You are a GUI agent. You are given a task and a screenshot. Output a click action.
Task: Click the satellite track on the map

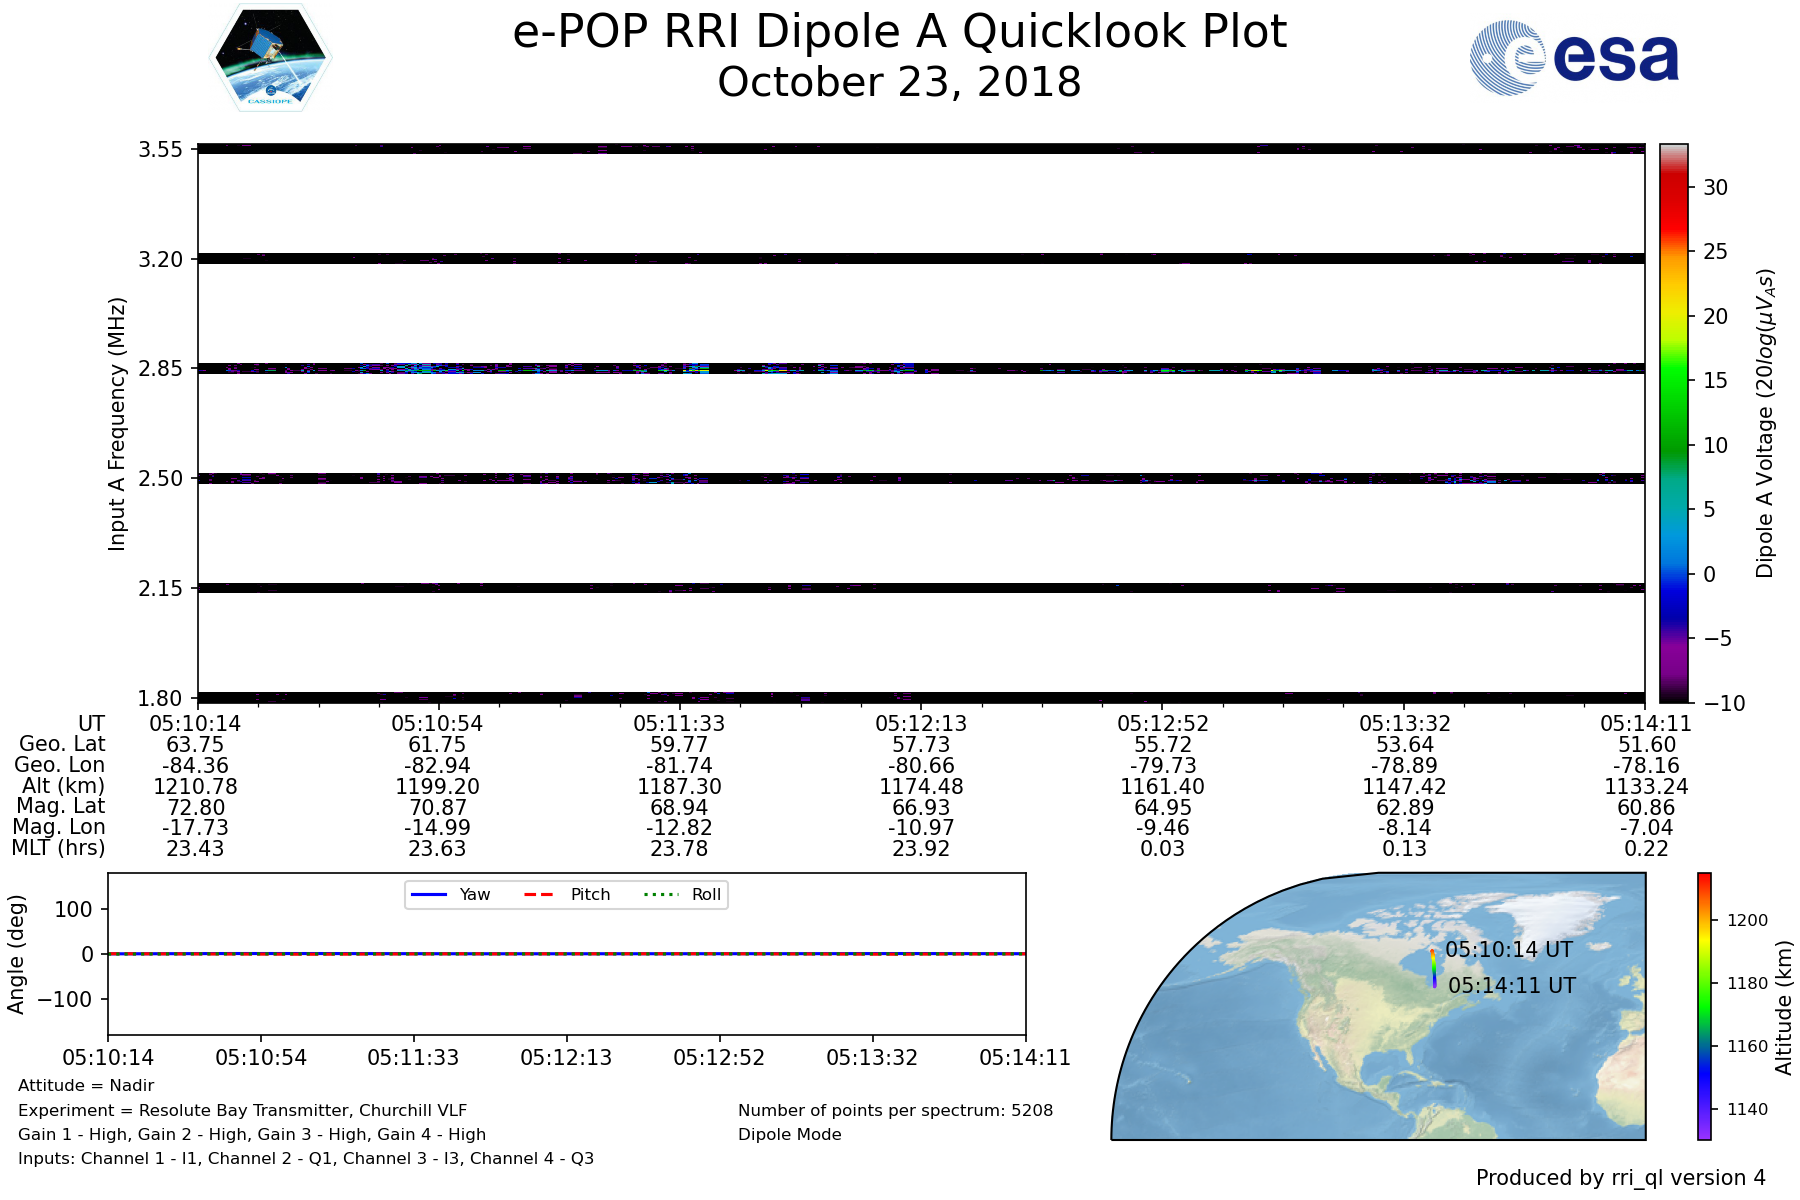(1433, 968)
